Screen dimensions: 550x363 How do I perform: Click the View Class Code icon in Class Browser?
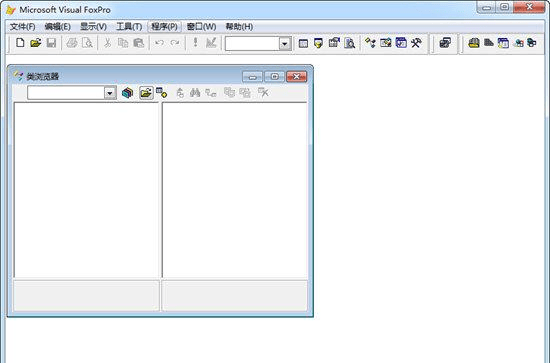click(180, 93)
